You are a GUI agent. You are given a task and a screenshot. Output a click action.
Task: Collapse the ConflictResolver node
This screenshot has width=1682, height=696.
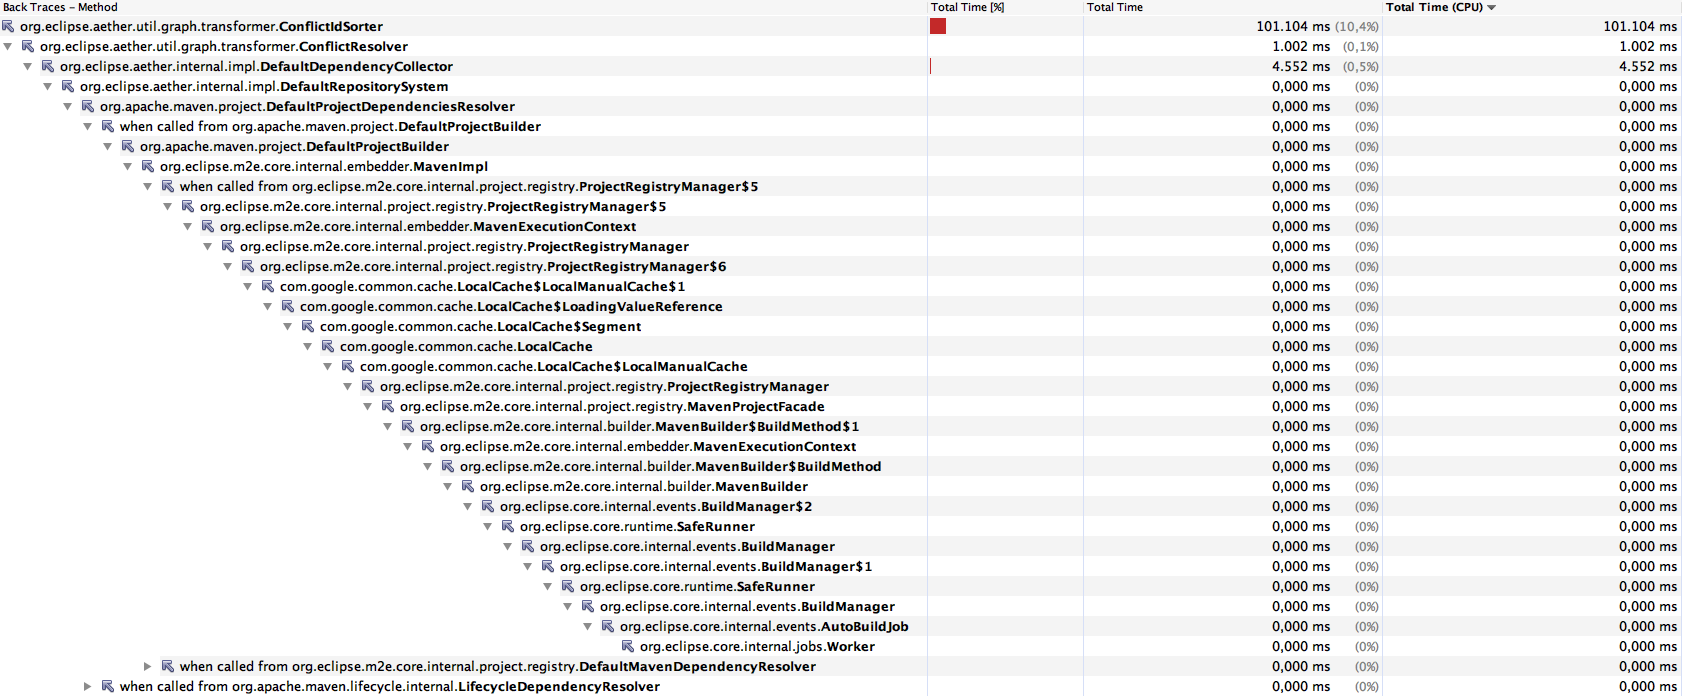click(8, 46)
